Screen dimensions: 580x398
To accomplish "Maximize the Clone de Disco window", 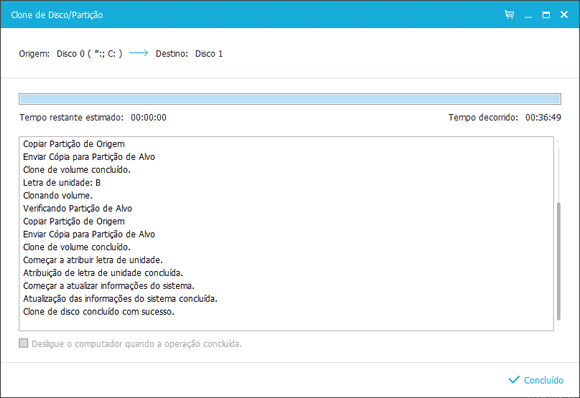I will click(x=546, y=15).
